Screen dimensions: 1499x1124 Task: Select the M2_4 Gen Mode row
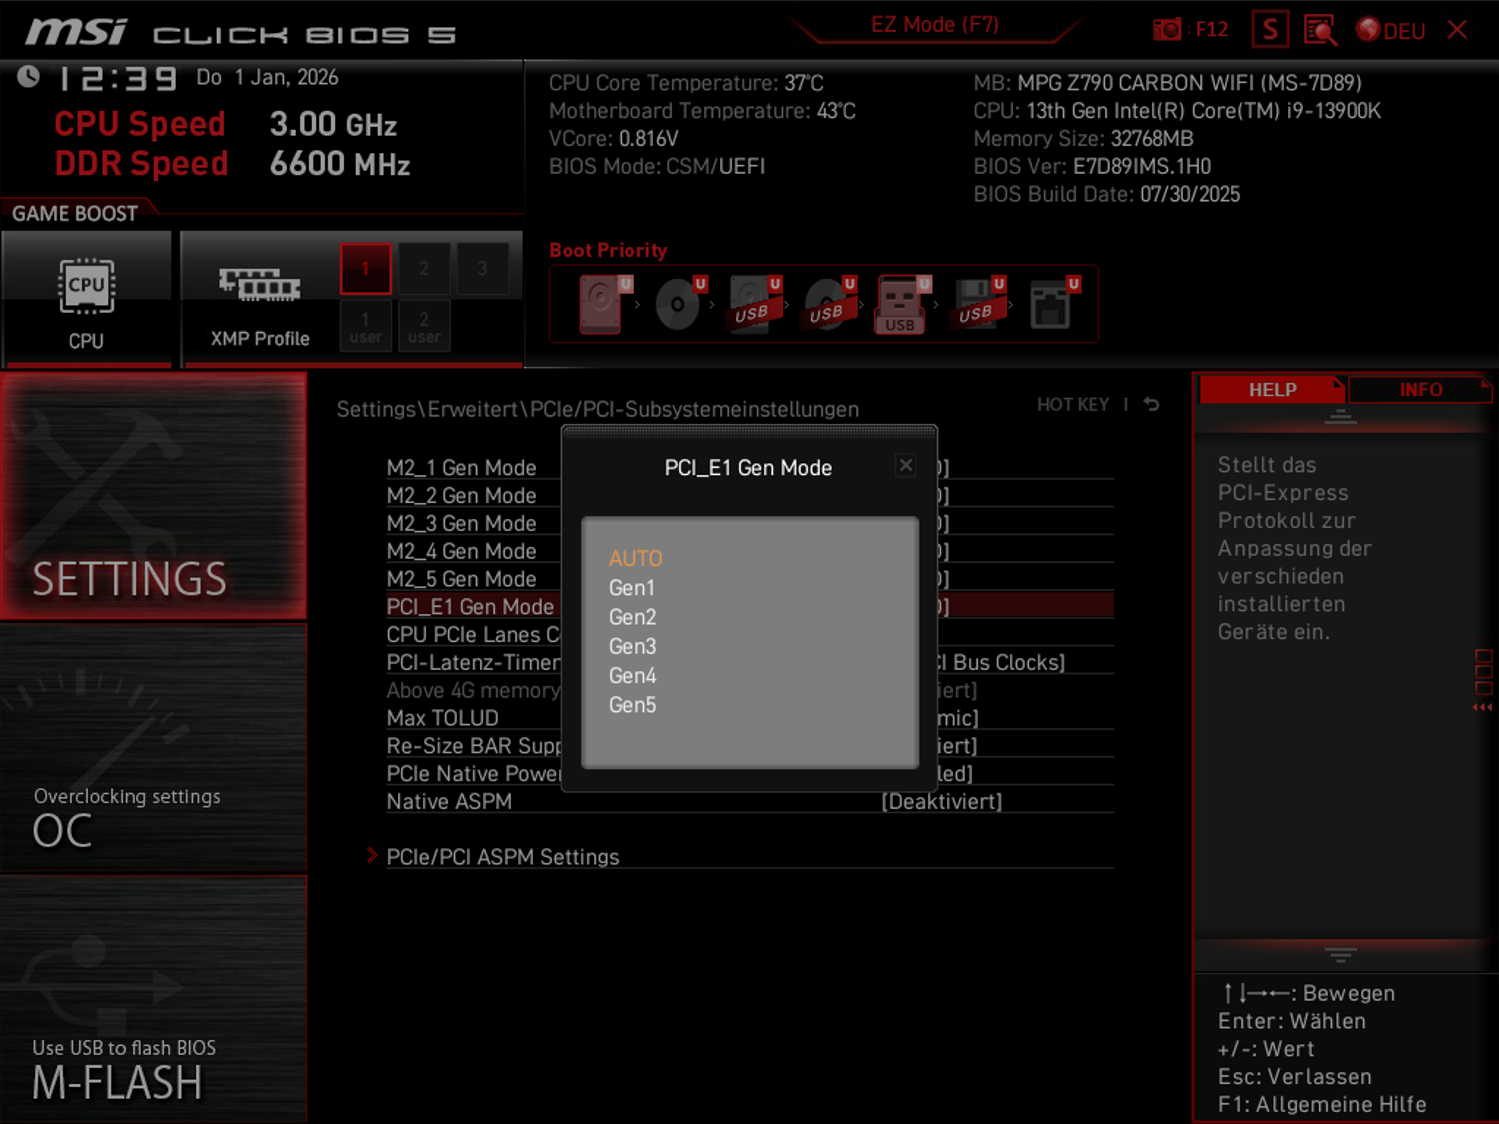click(x=750, y=551)
